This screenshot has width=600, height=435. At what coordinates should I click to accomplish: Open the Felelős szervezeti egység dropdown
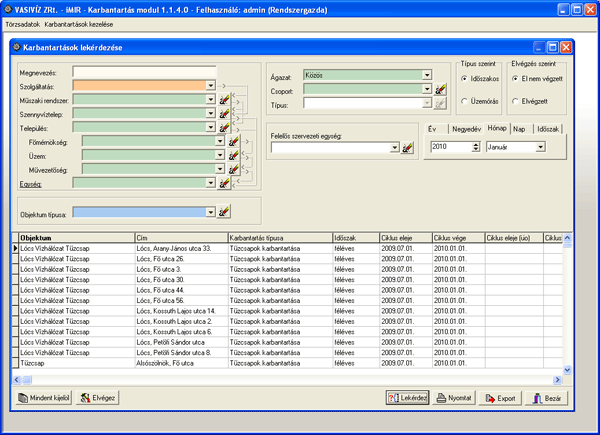[395, 147]
